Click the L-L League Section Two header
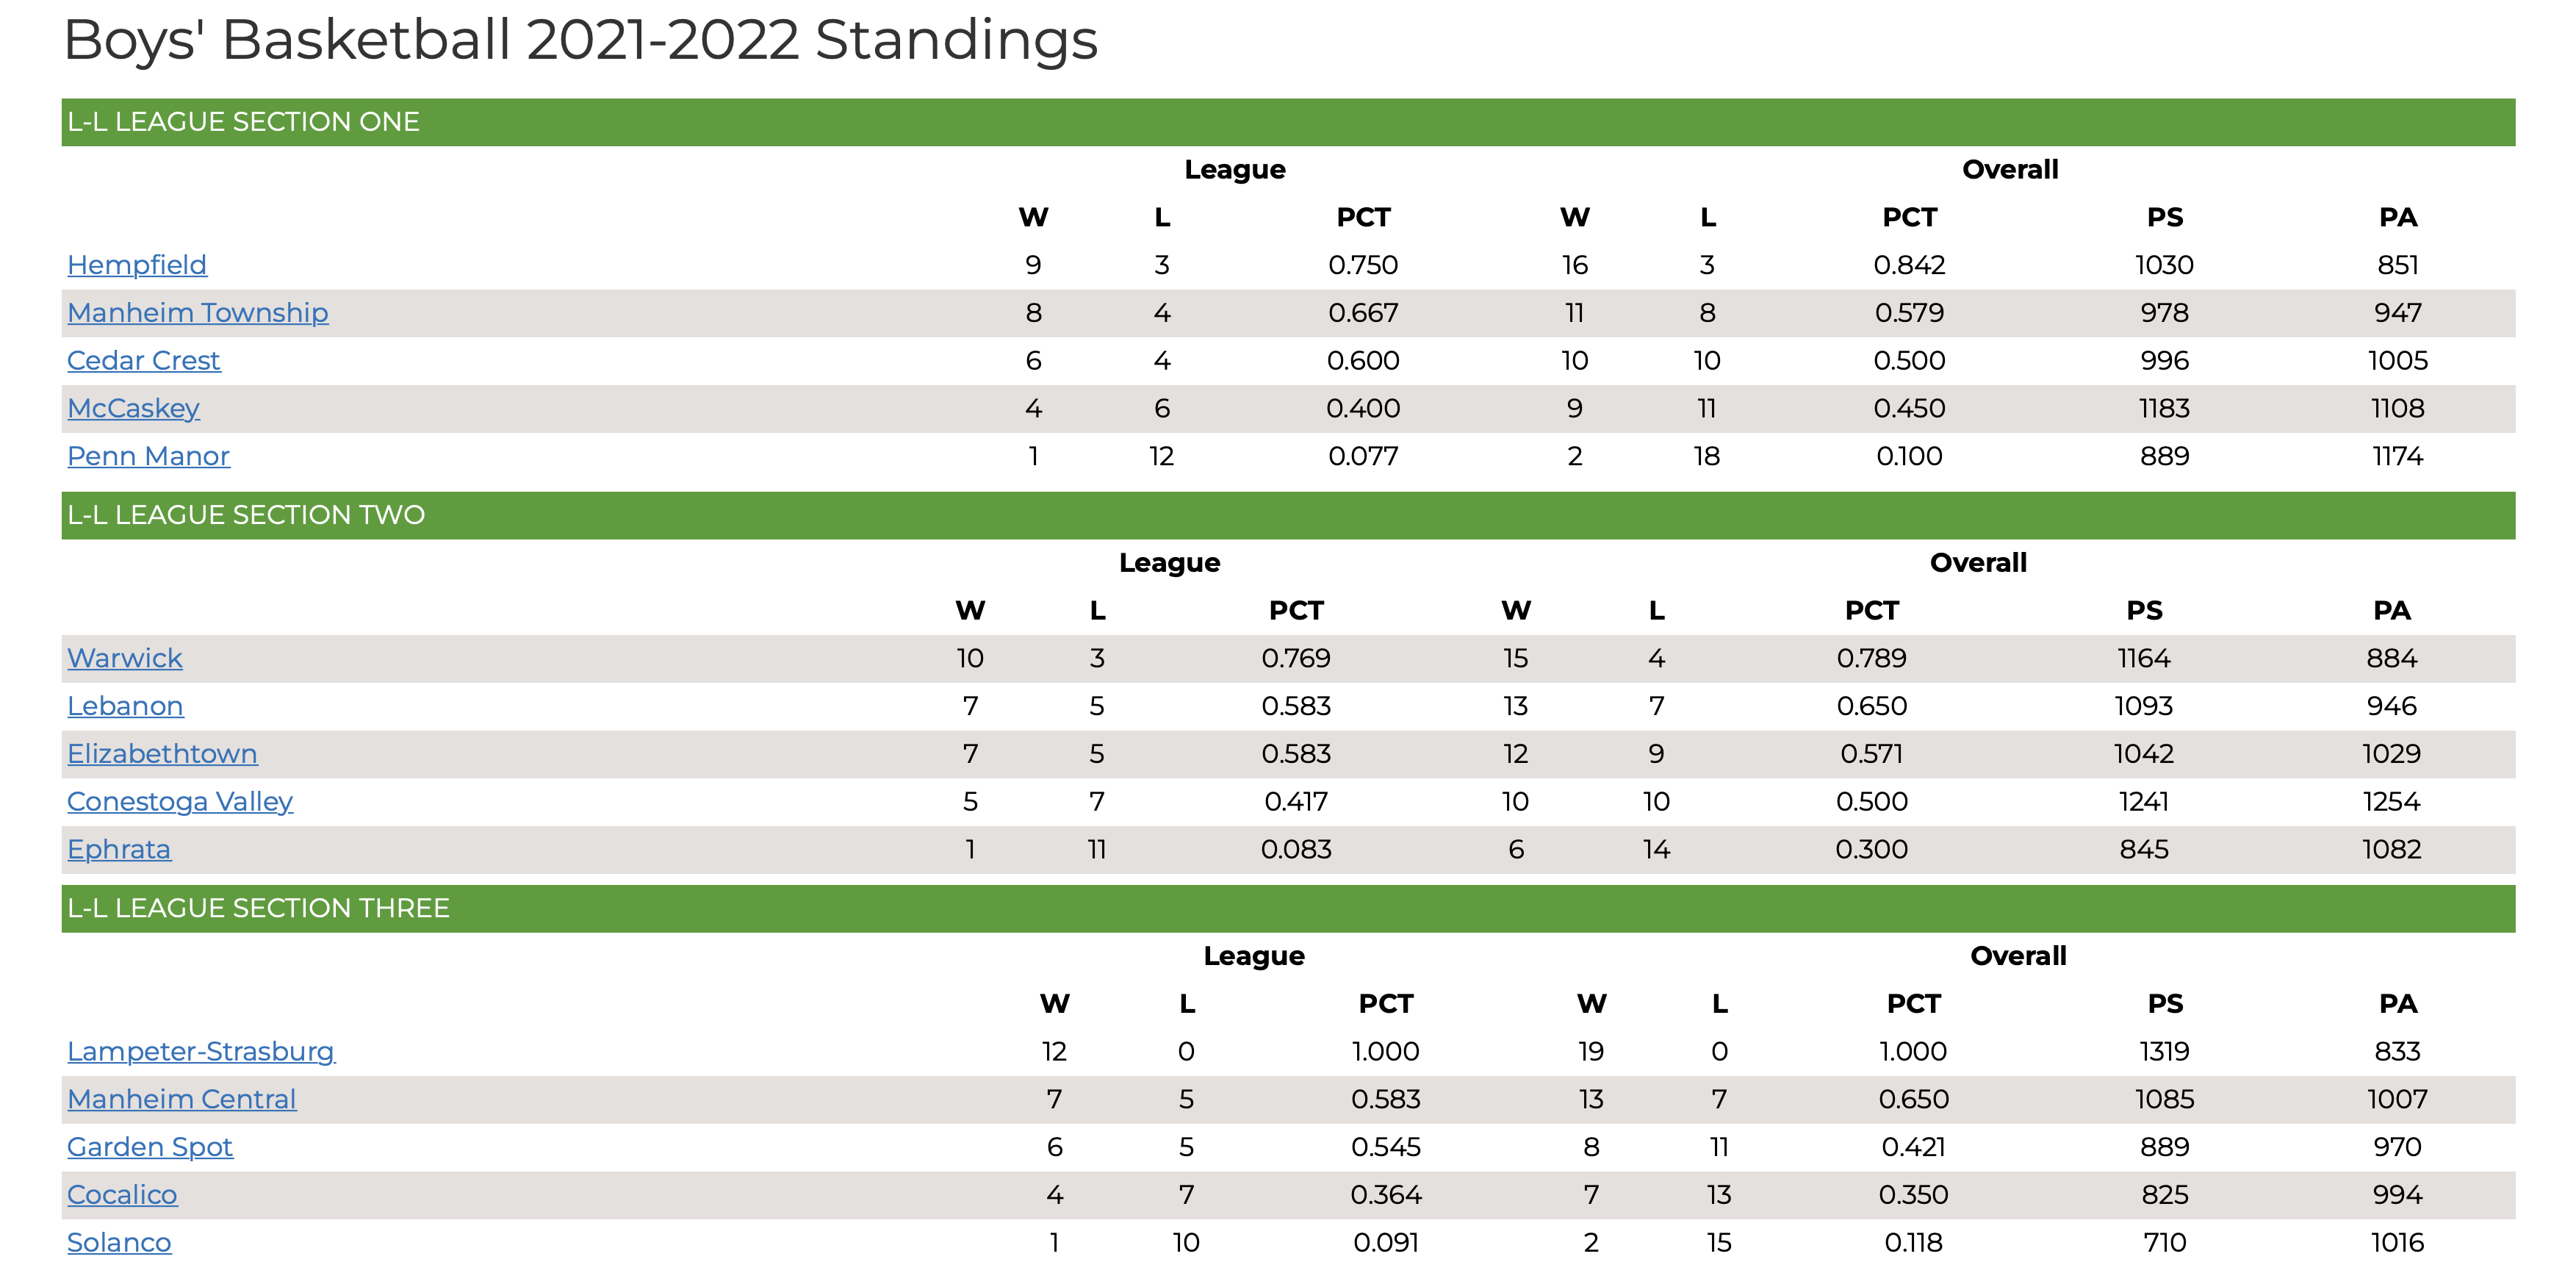The height and width of the screenshot is (1273, 2576). [246, 515]
